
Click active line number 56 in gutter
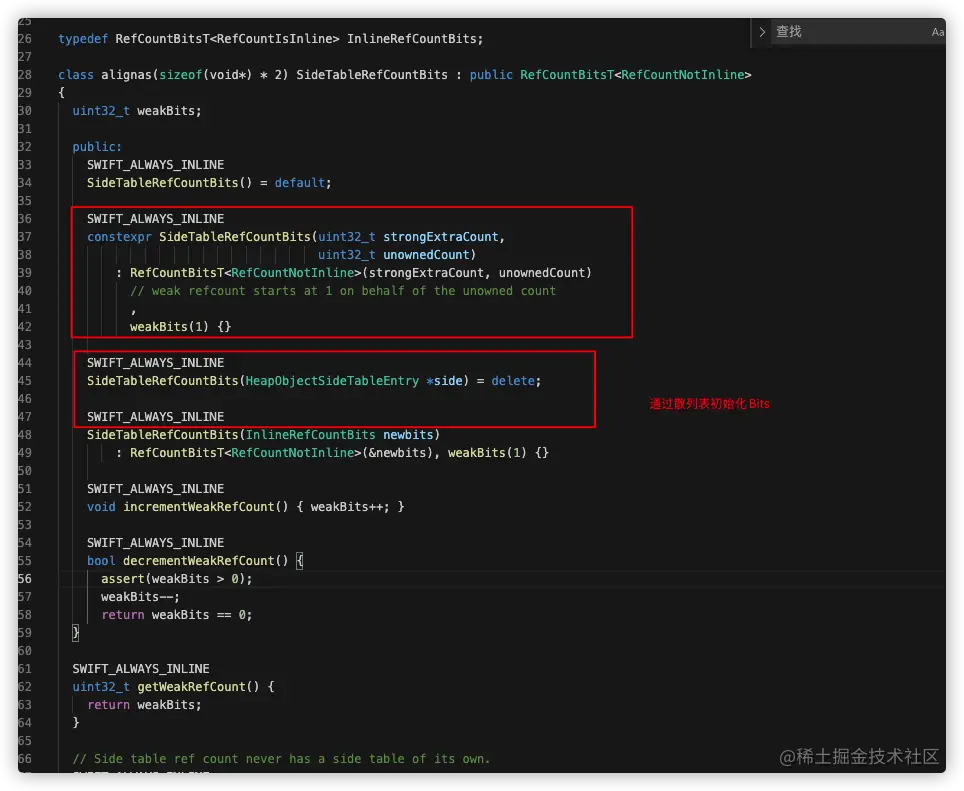tap(25, 579)
